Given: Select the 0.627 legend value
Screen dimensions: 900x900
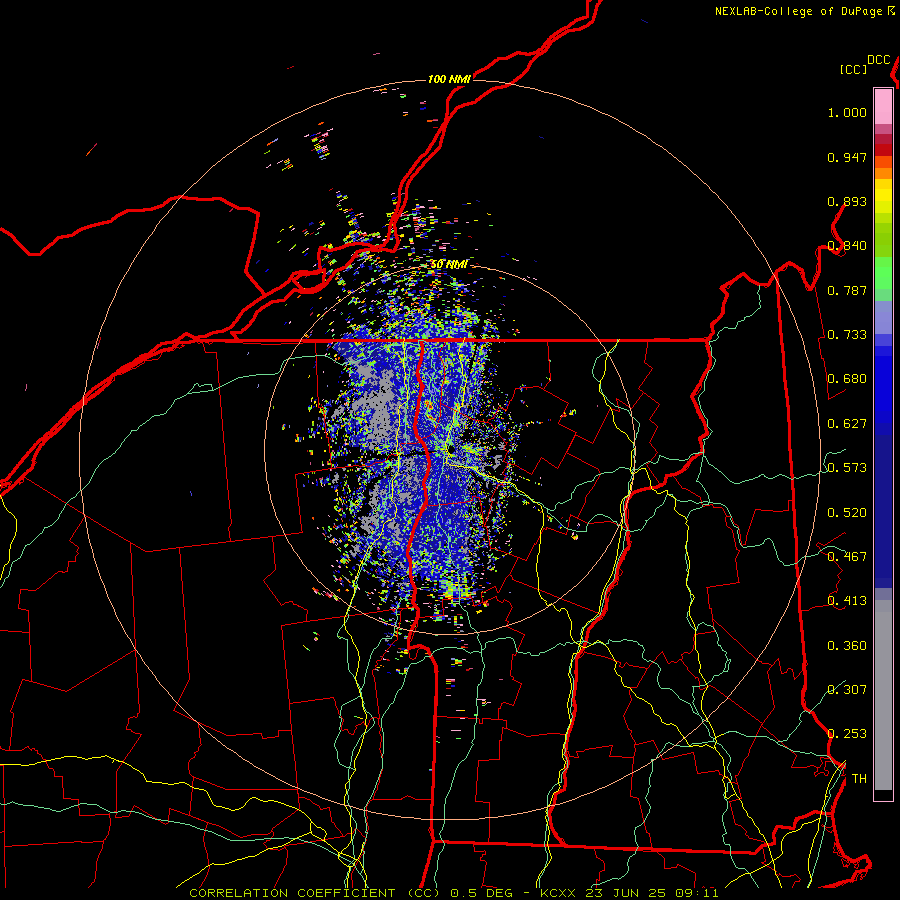Looking at the screenshot, I should coord(847,424).
